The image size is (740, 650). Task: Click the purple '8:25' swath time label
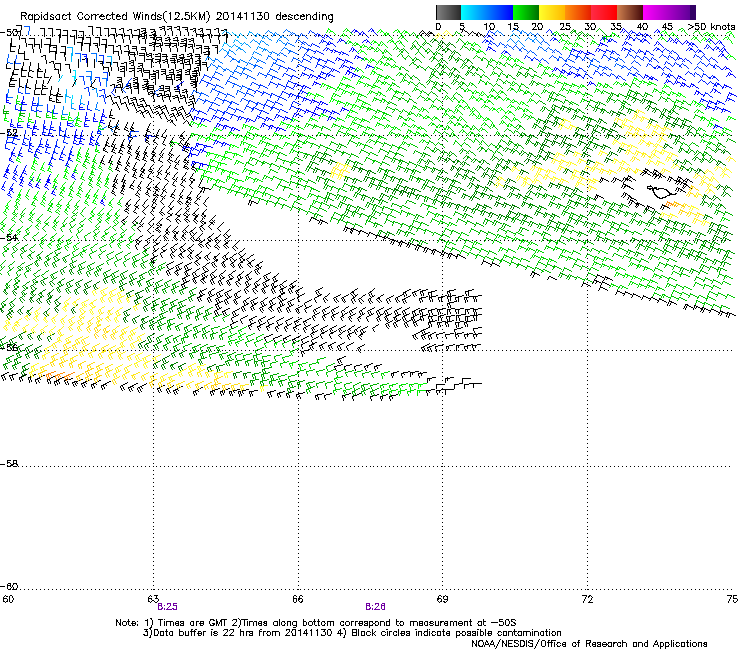coord(168,607)
